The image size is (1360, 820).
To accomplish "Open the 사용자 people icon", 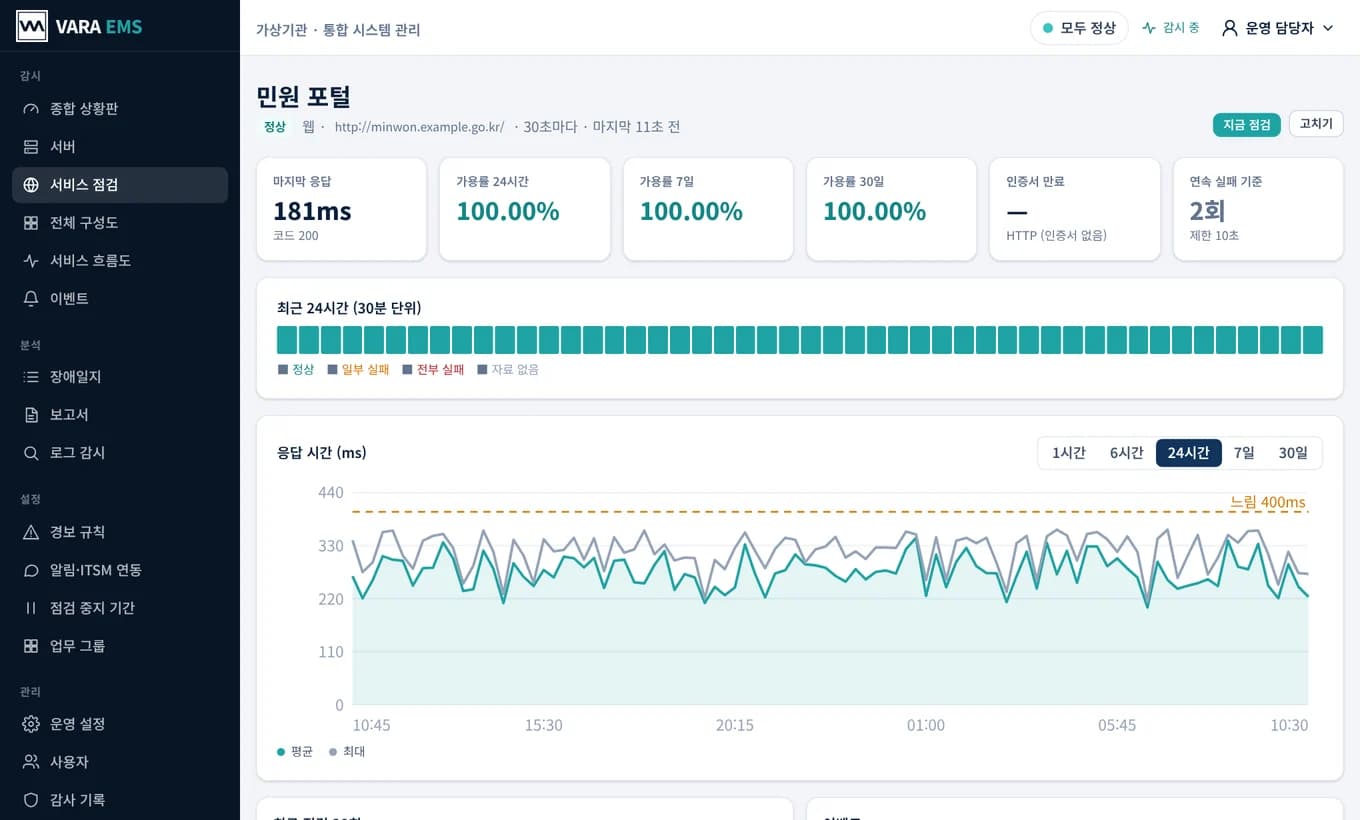I will [31, 761].
